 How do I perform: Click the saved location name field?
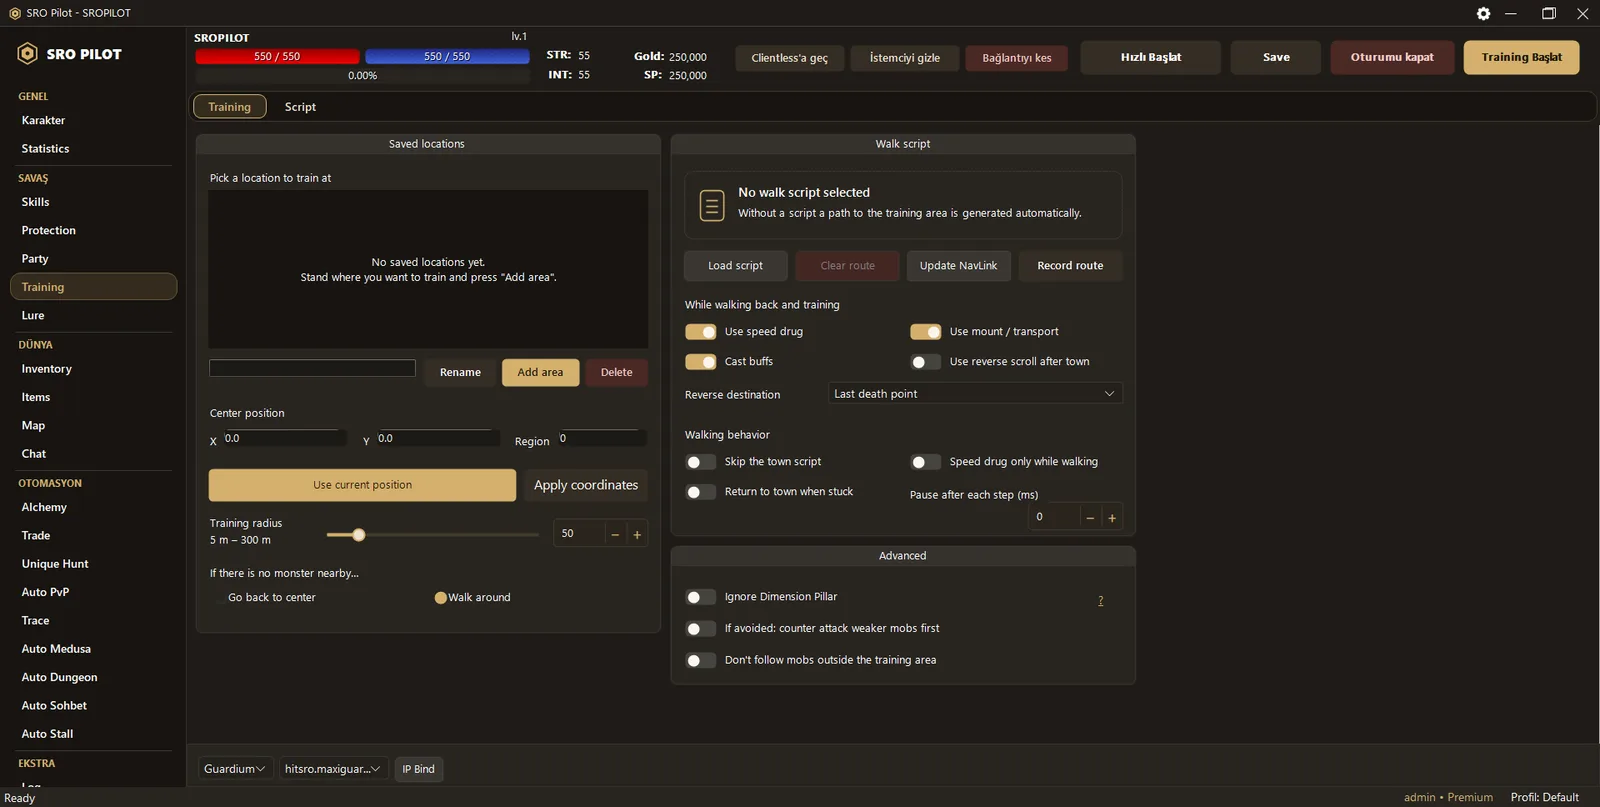[x=312, y=368]
